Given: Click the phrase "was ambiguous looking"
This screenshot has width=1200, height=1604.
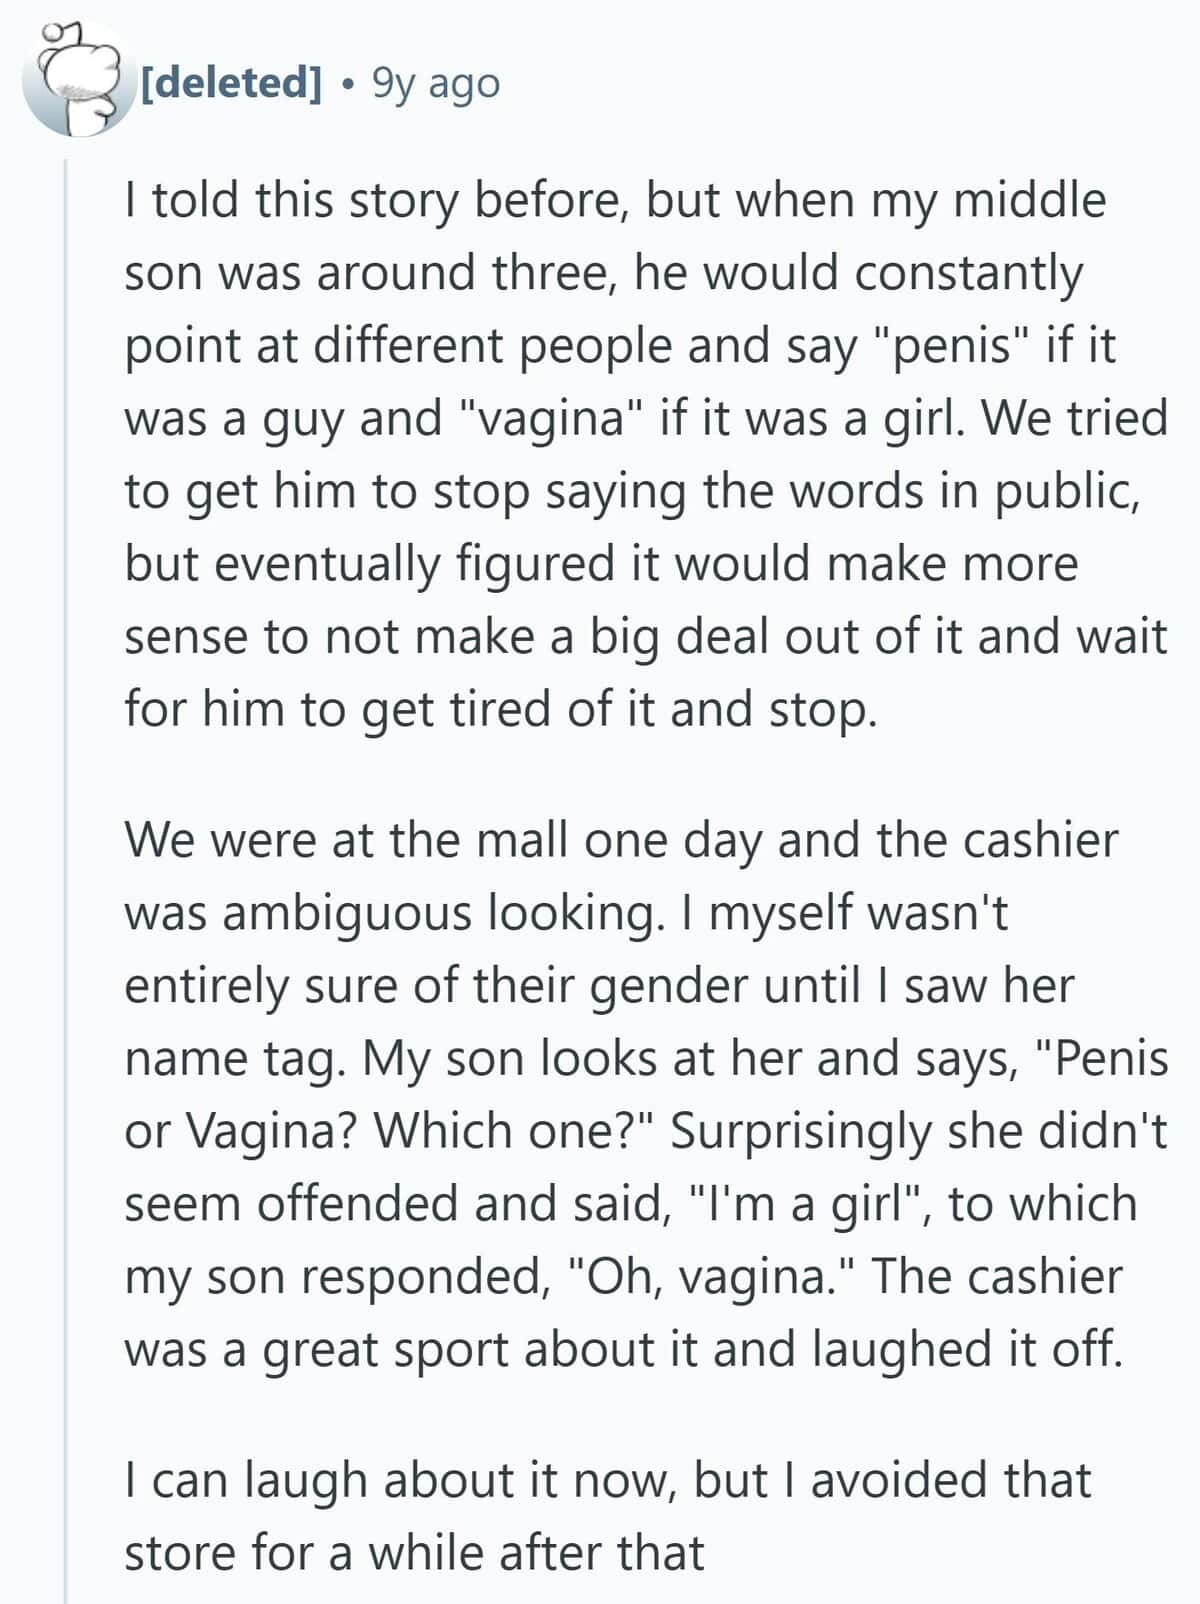Looking at the screenshot, I should pos(387,913).
